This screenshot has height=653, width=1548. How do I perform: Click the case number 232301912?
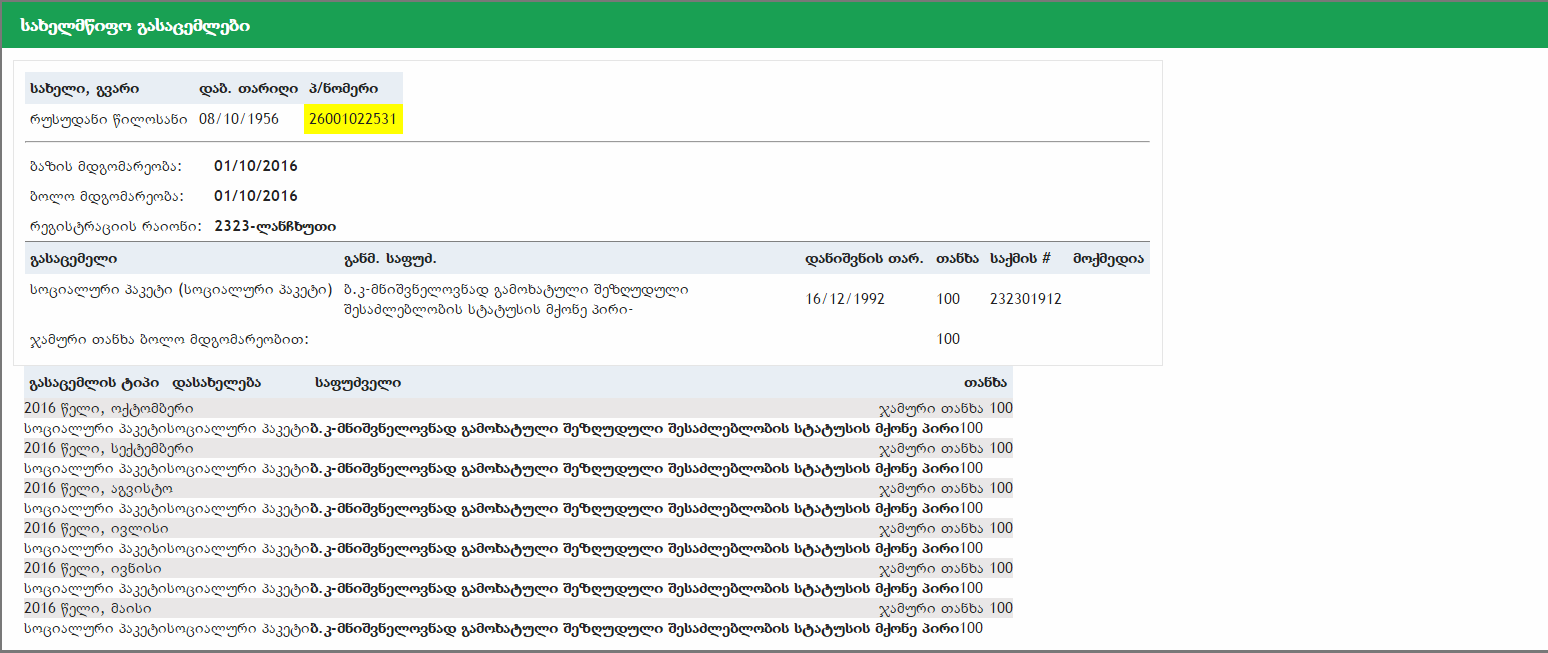pyautogui.click(x=1025, y=299)
